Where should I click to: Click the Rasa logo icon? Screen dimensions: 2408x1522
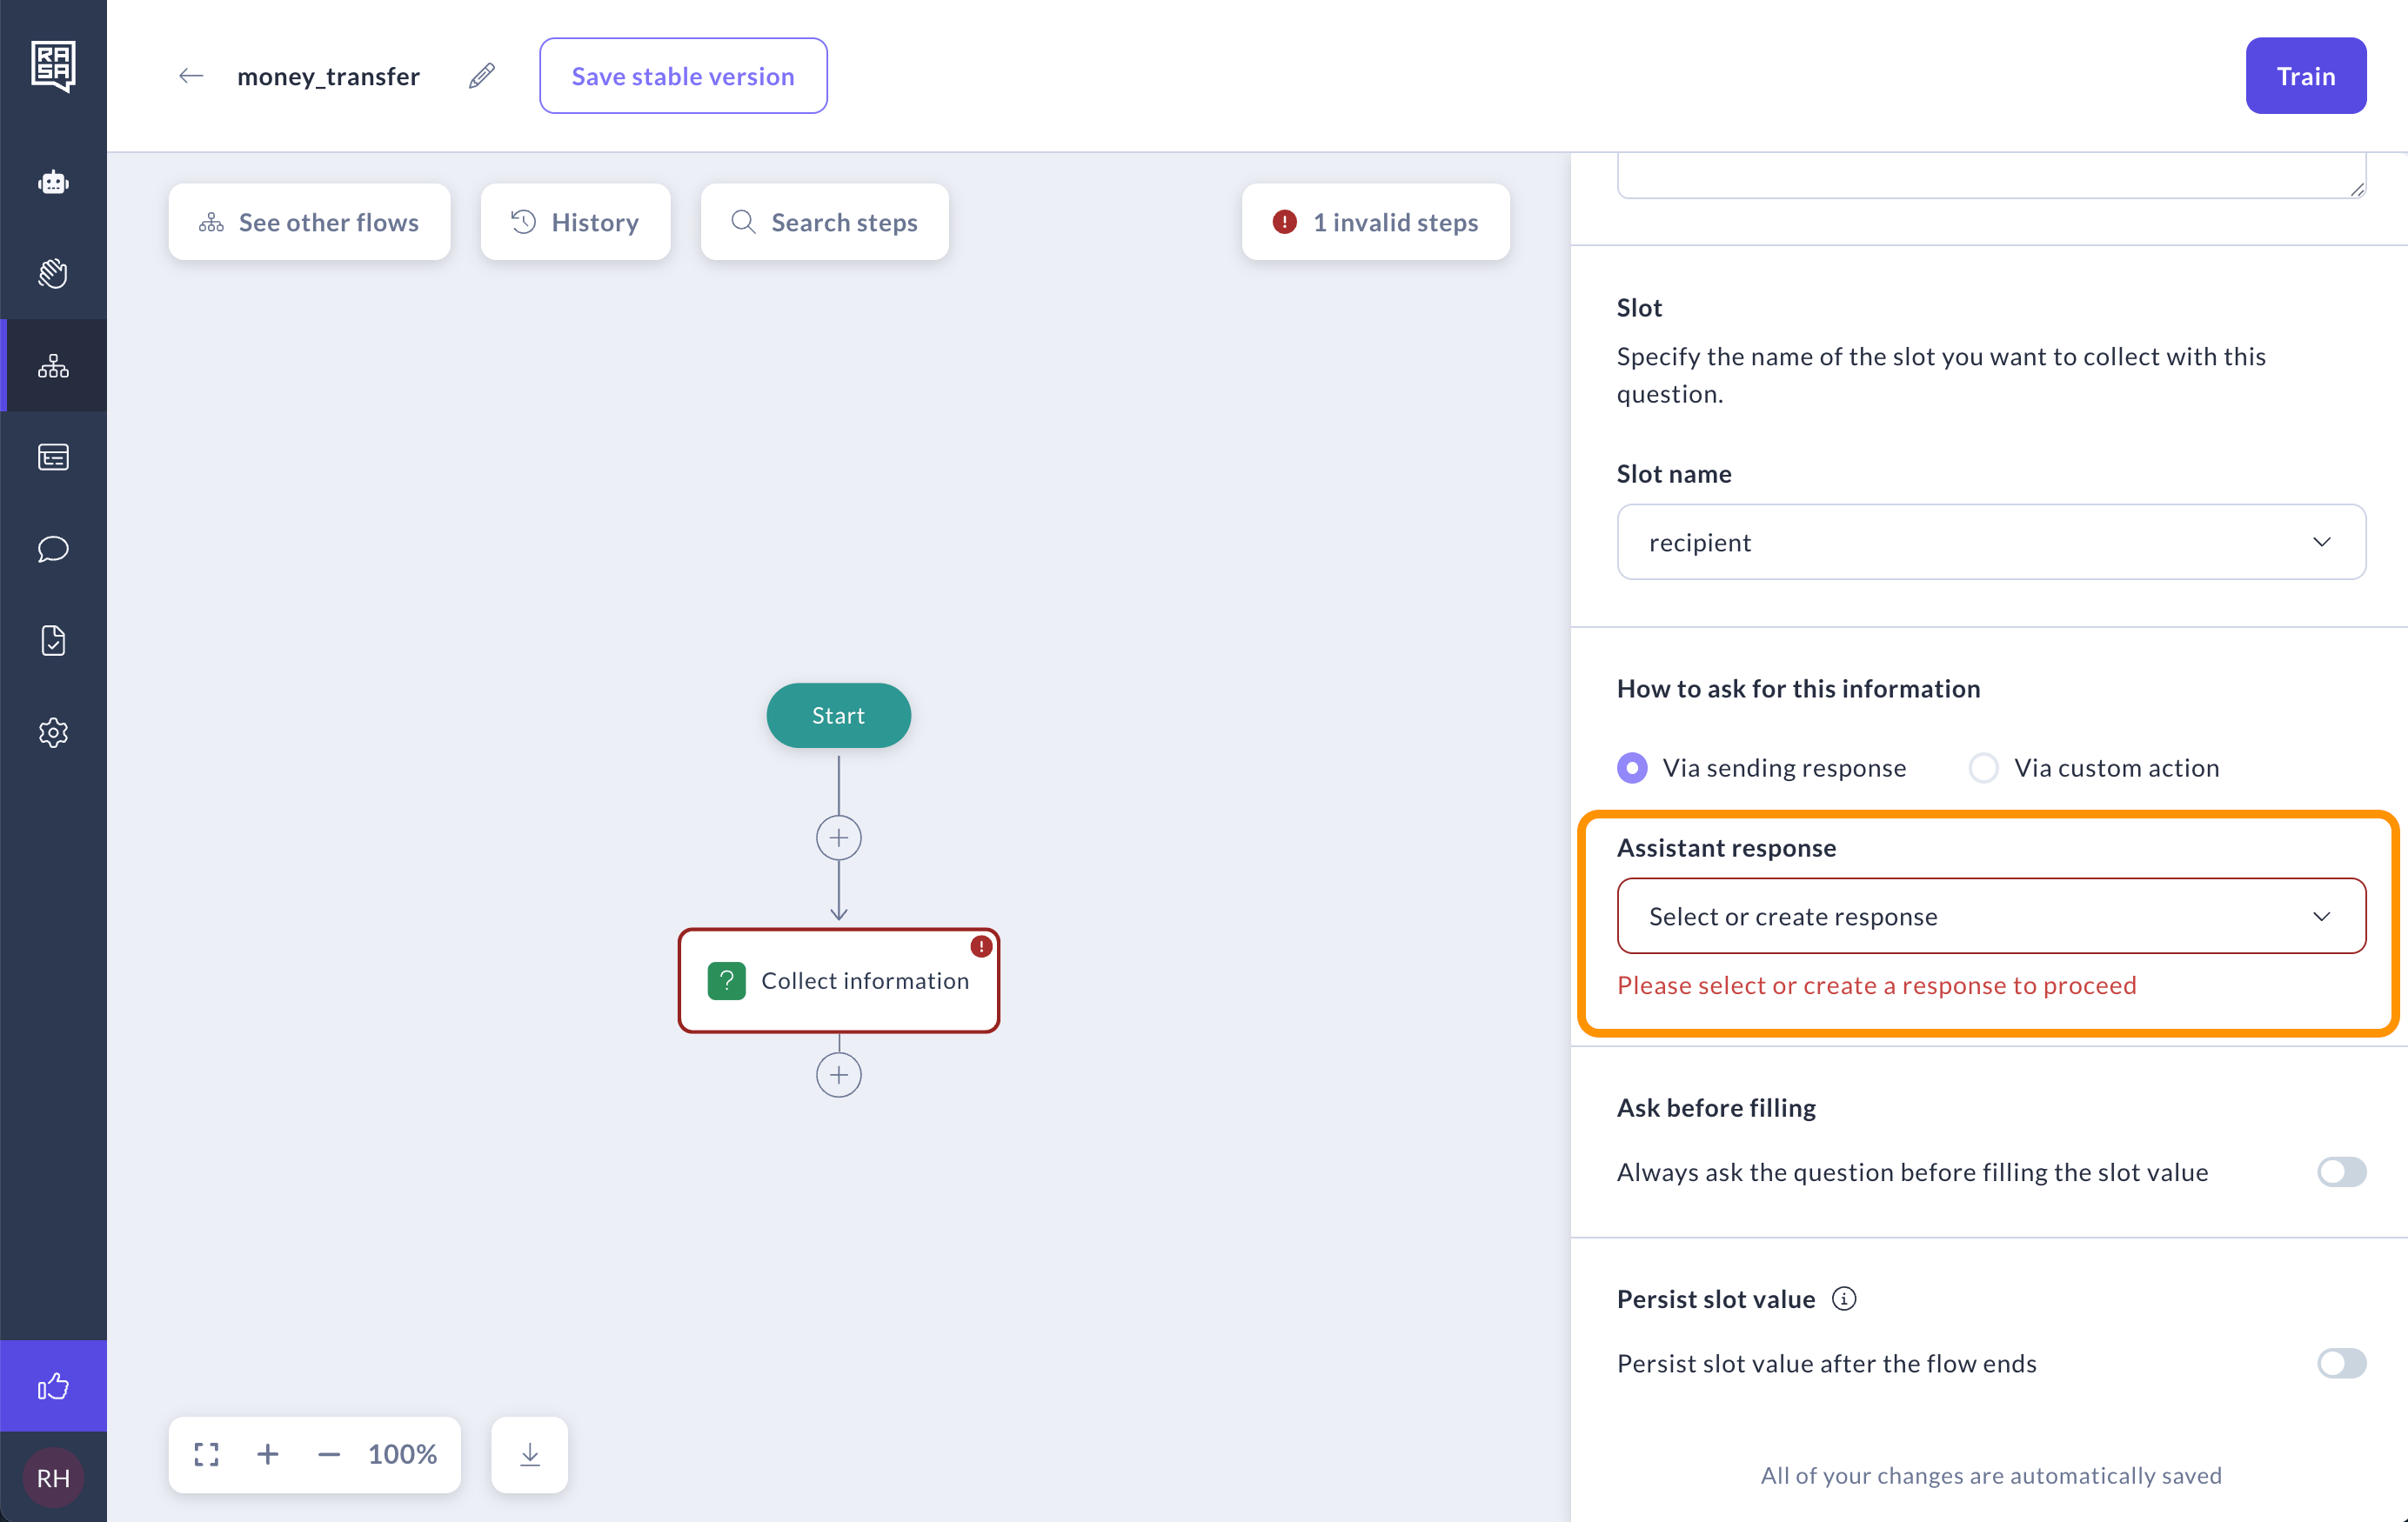coord(53,66)
